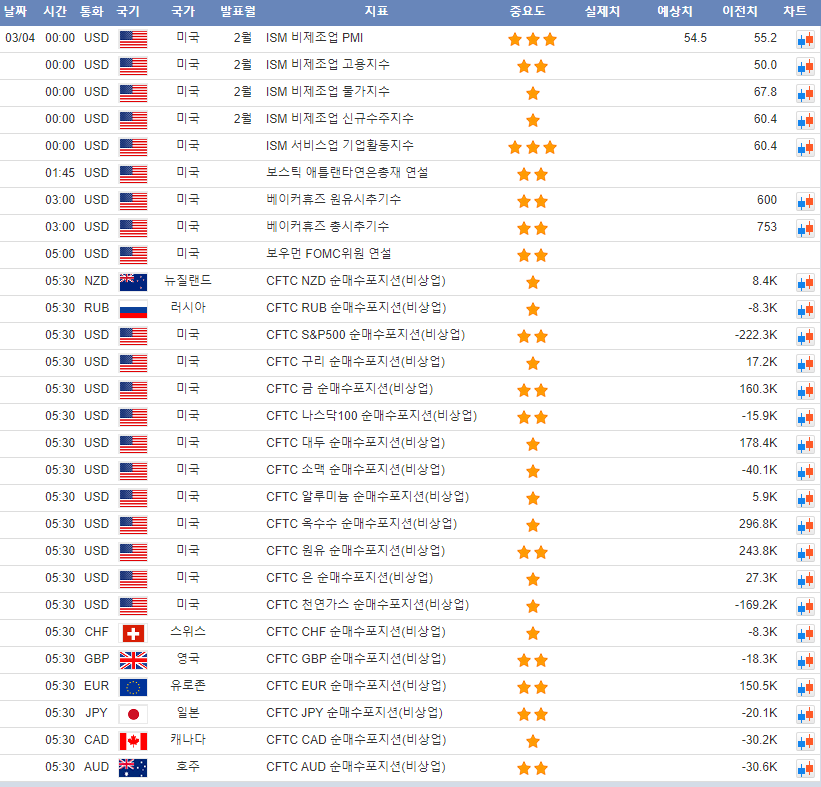This screenshot has height=787, width=821.
Task: Click the 시간 column header
Action: tap(55, 12)
